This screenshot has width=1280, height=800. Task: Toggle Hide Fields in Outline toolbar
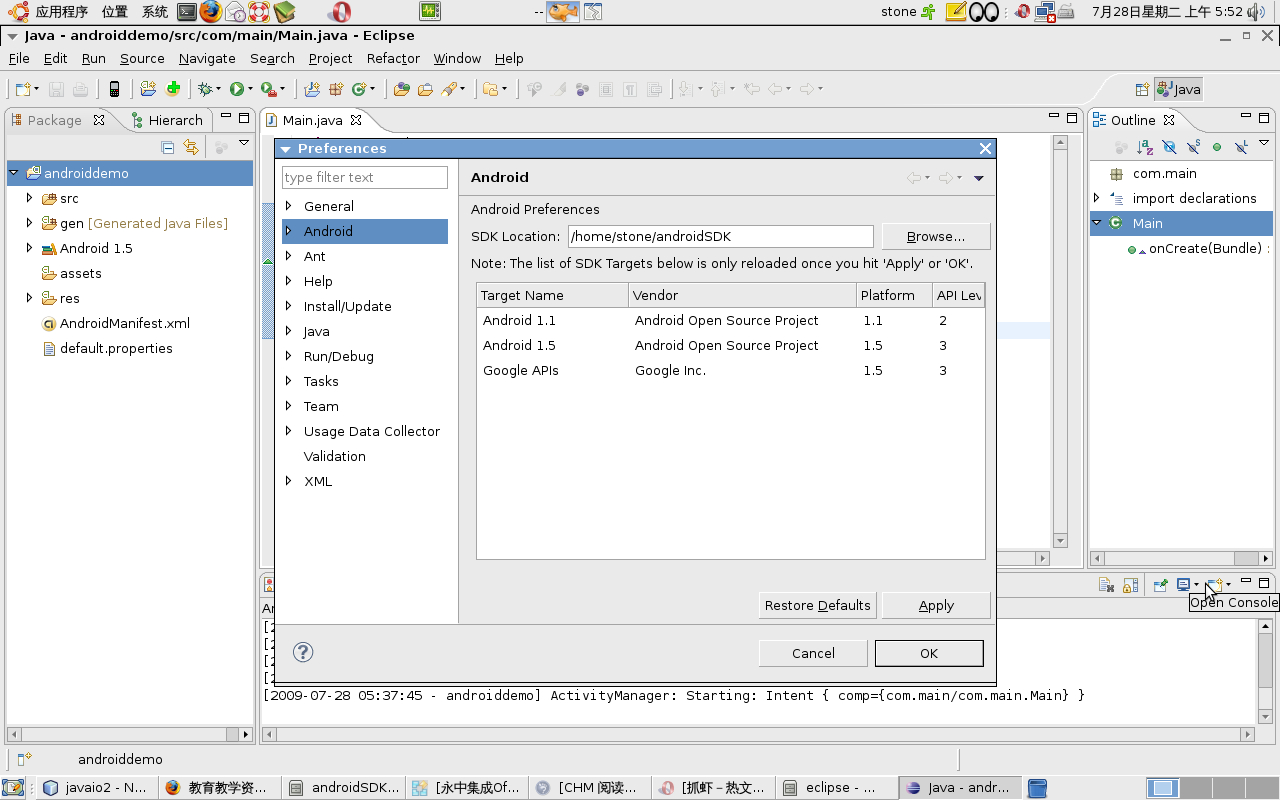pyautogui.click(x=1169, y=147)
